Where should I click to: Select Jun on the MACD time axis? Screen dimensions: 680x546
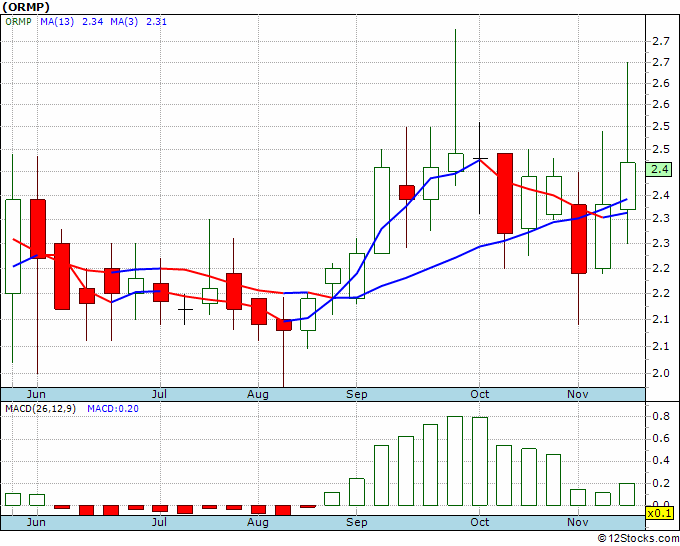point(36,522)
